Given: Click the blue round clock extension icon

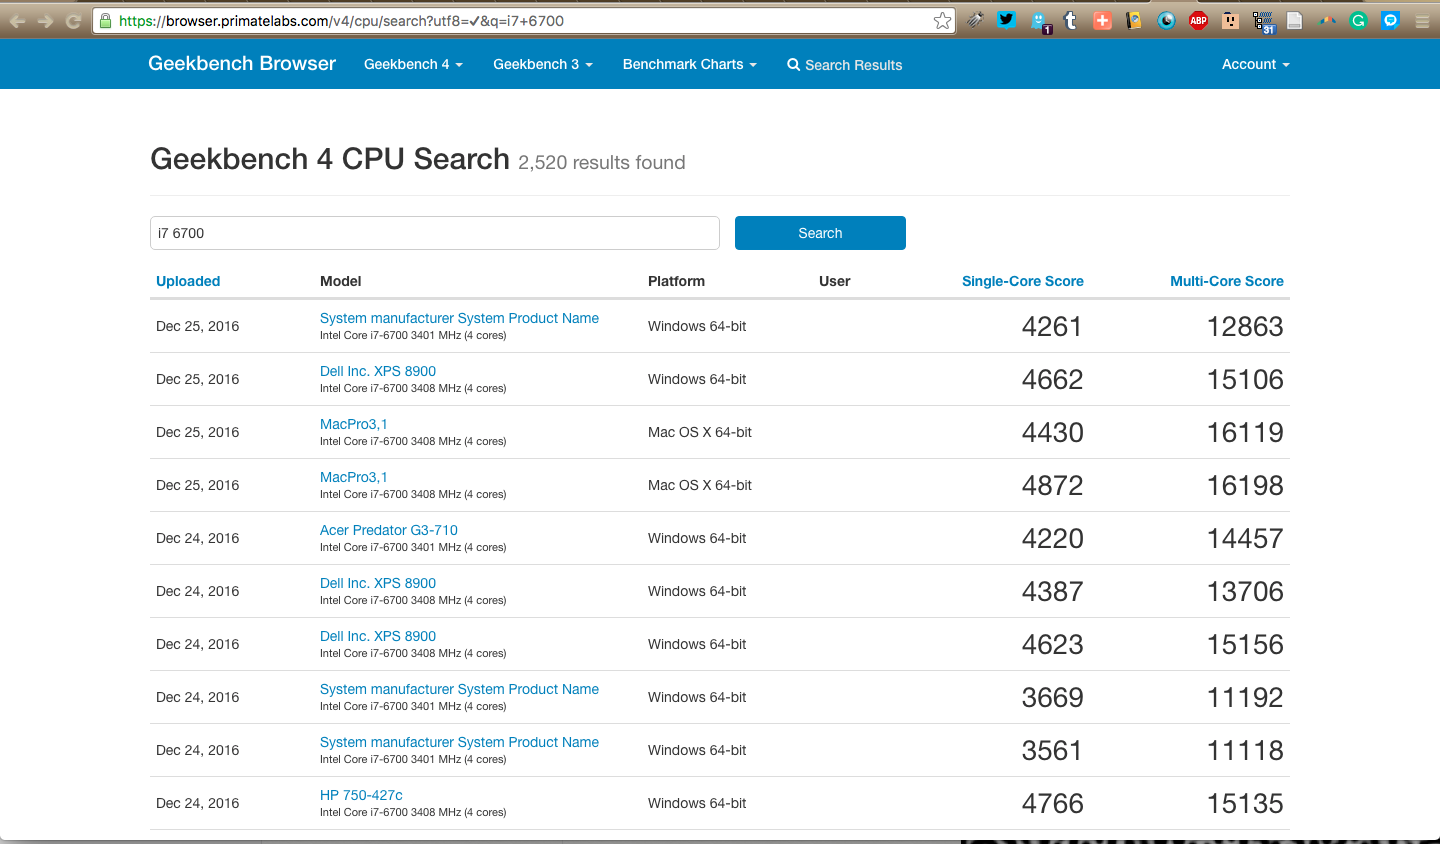Looking at the screenshot, I should (1166, 20).
